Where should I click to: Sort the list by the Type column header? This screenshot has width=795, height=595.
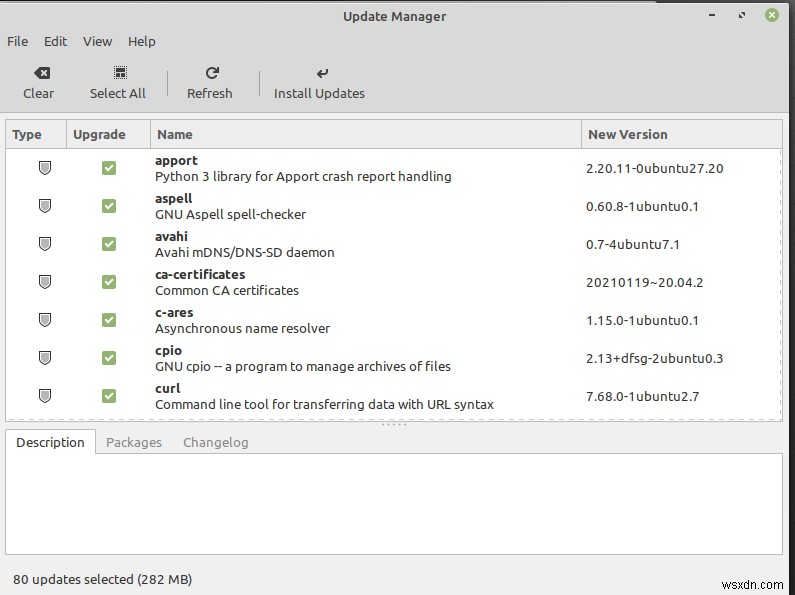pyautogui.click(x=36, y=134)
